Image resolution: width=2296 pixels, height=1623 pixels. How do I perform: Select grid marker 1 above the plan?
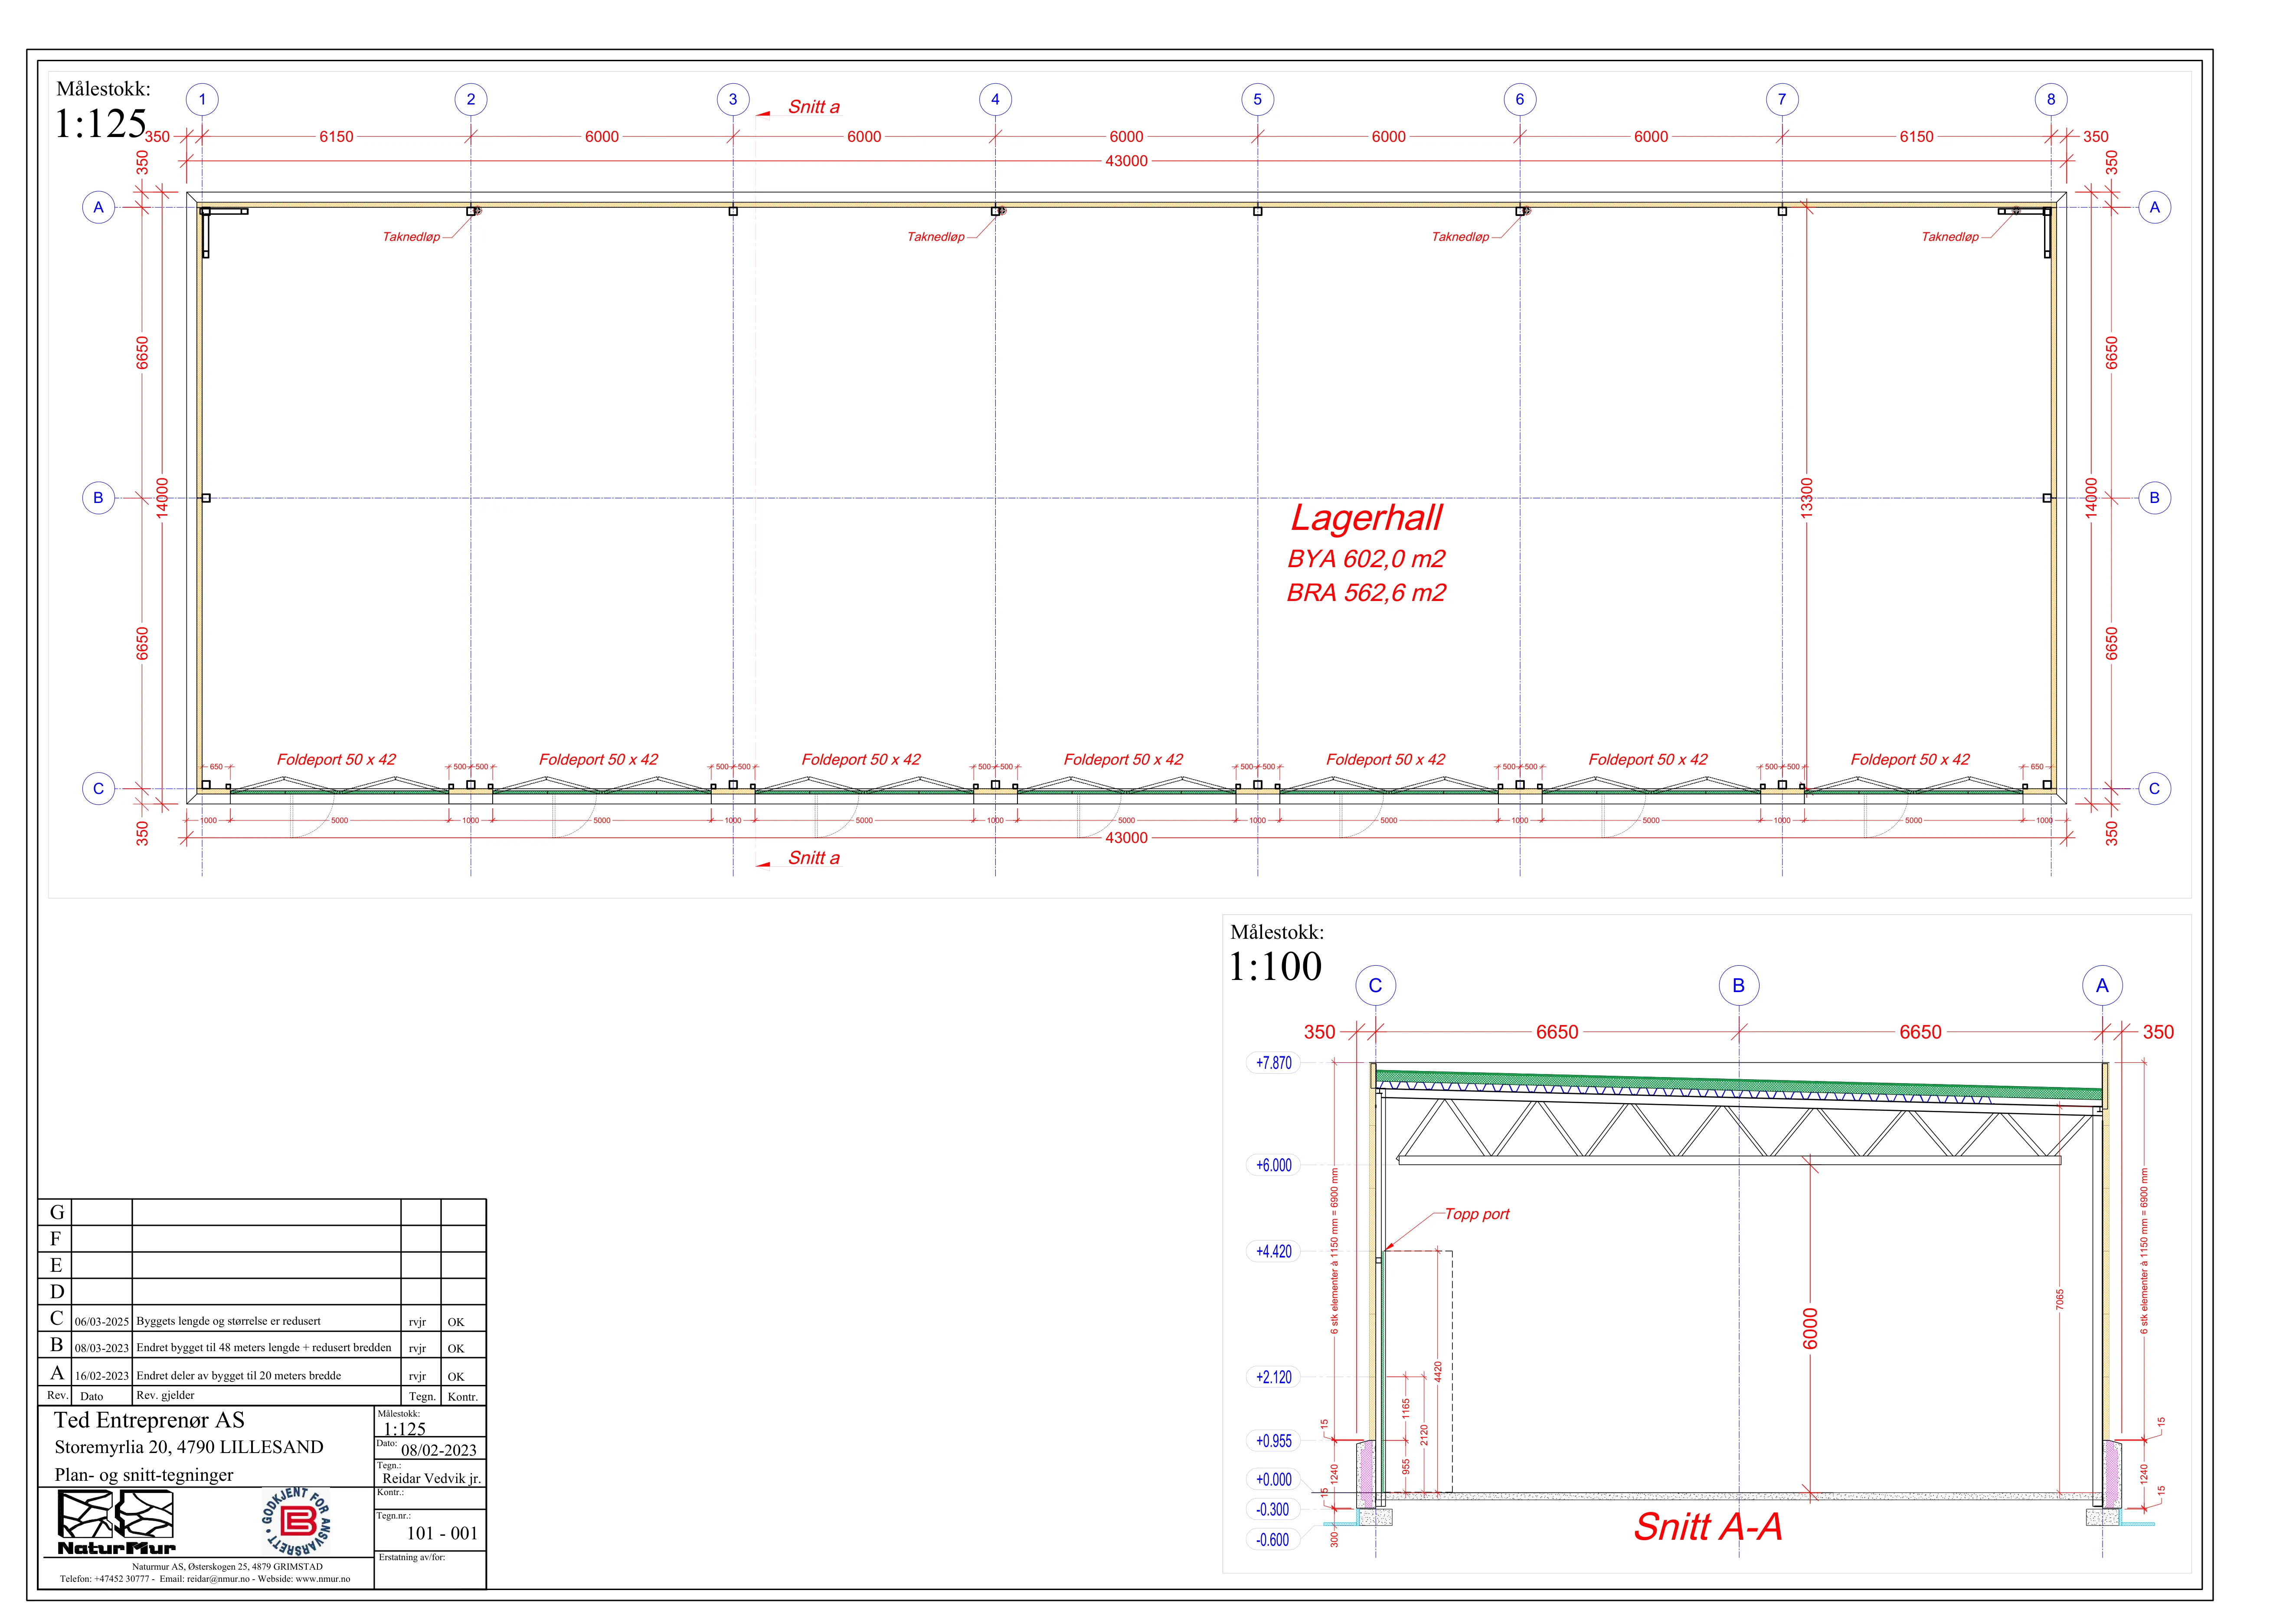click(202, 99)
